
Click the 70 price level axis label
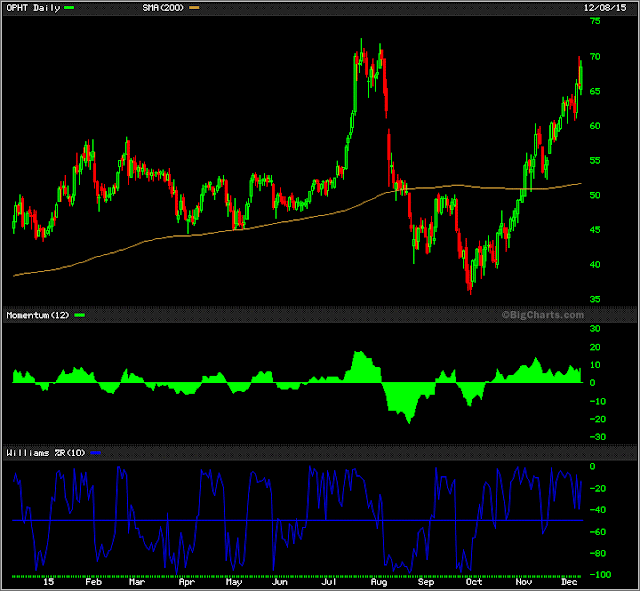(x=595, y=57)
